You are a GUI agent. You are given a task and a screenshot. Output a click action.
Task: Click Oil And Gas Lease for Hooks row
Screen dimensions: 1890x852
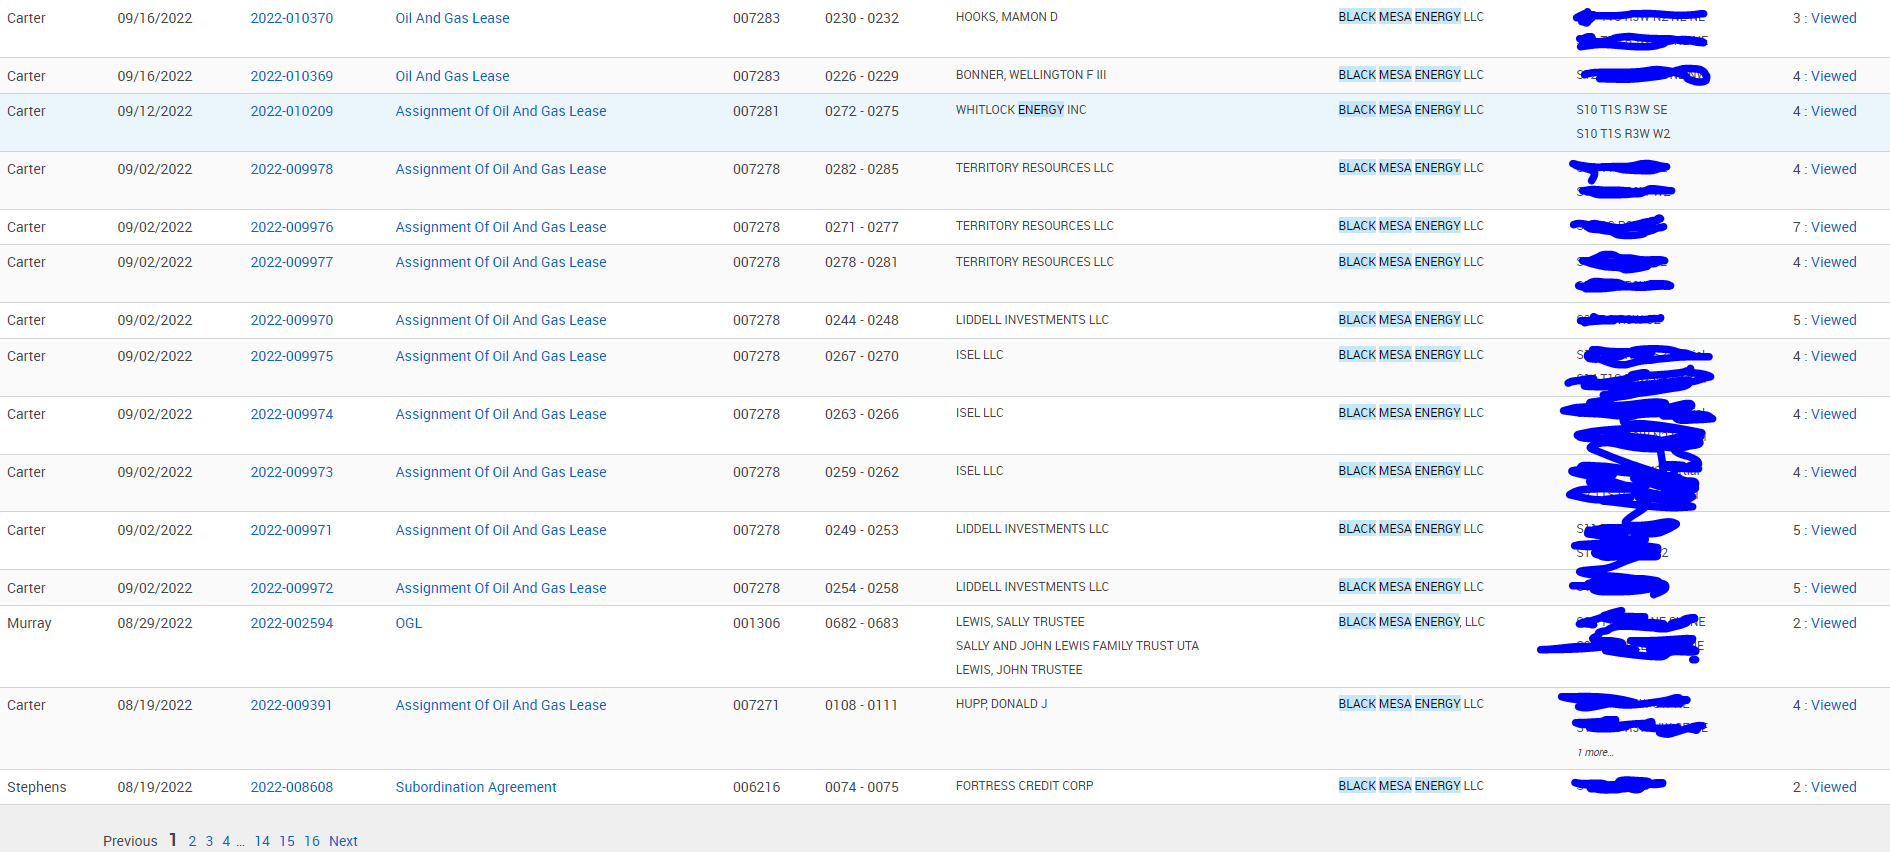click(452, 18)
